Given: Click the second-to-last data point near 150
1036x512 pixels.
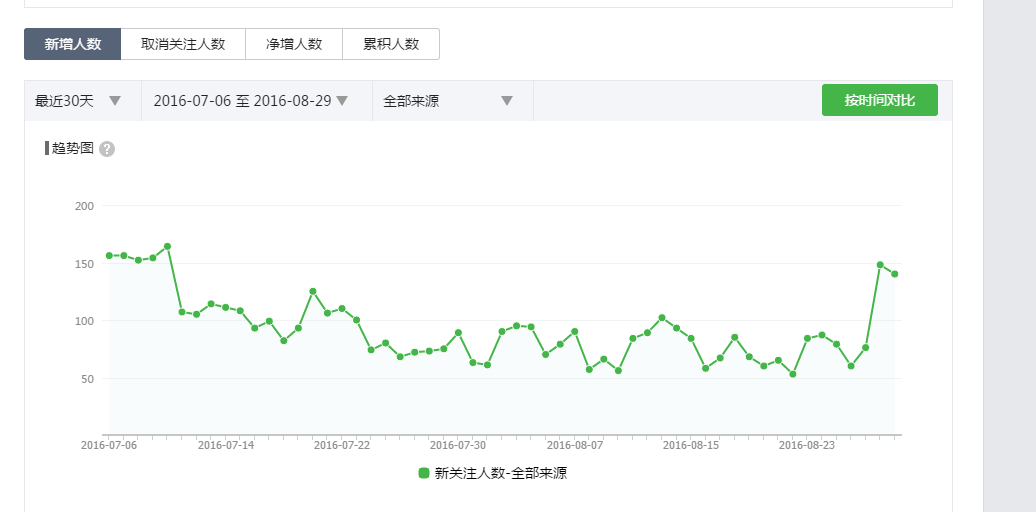Looking at the screenshot, I should (x=880, y=265).
